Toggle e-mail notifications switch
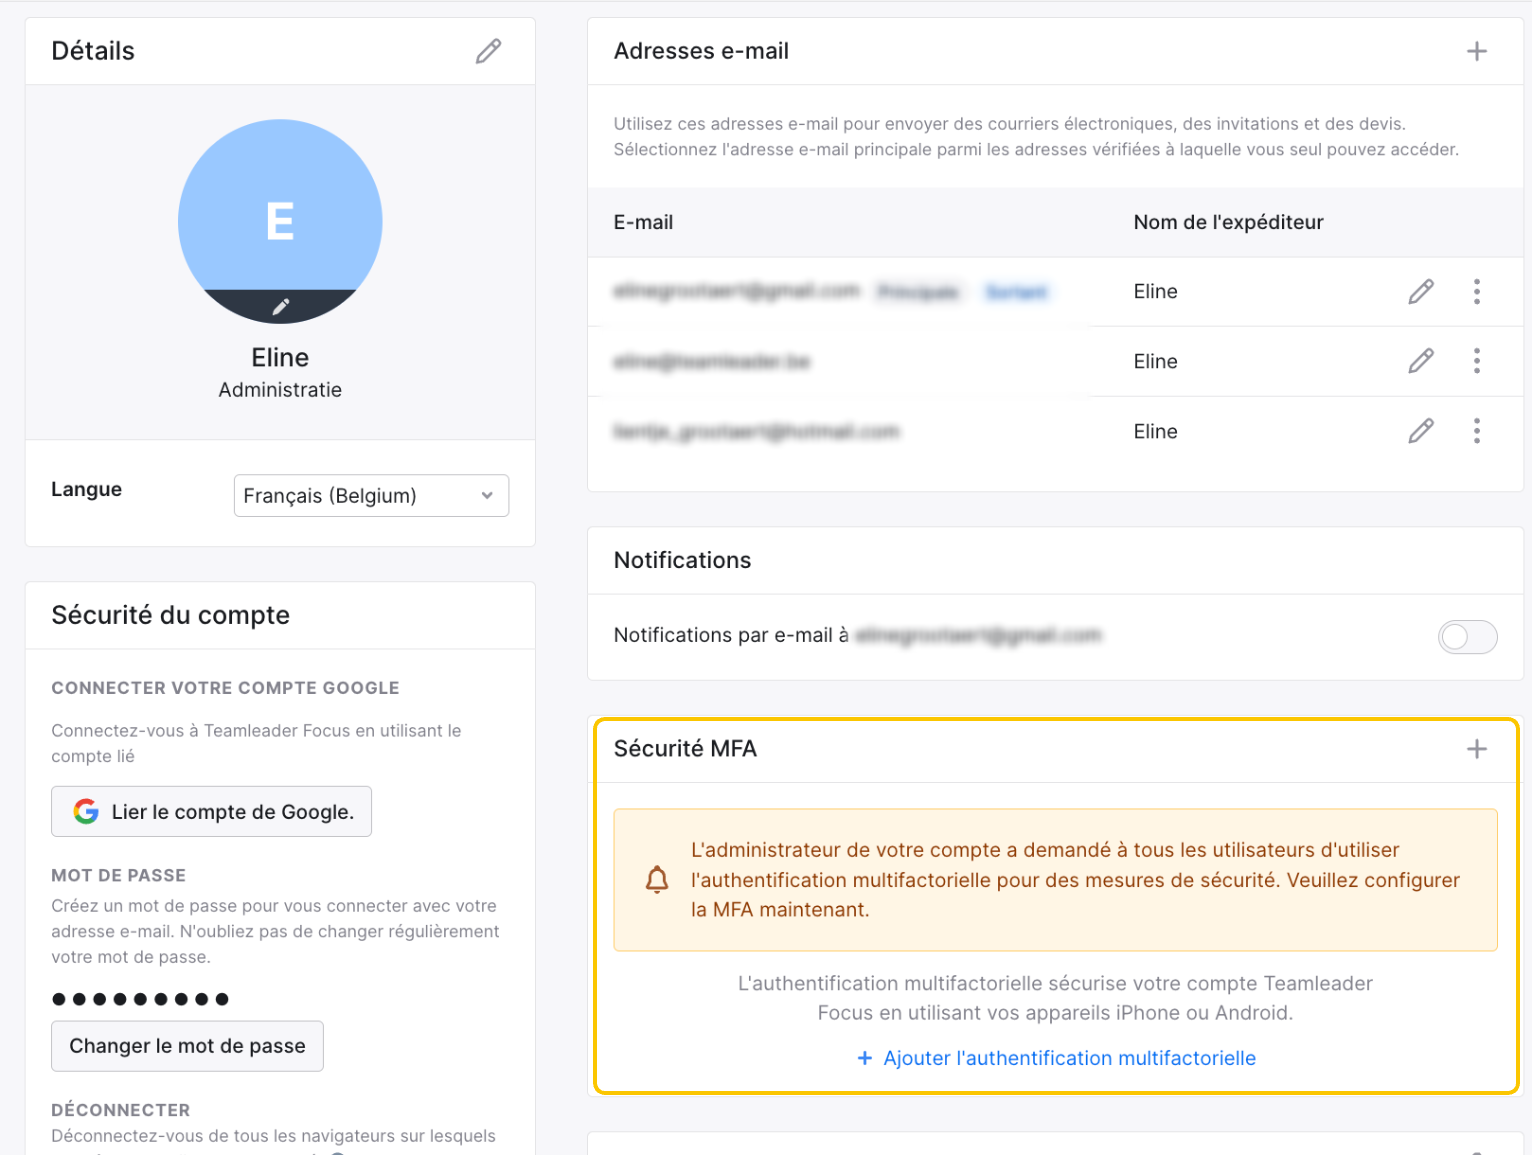The width and height of the screenshot is (1532, 1155). (x=1467, y=636)
